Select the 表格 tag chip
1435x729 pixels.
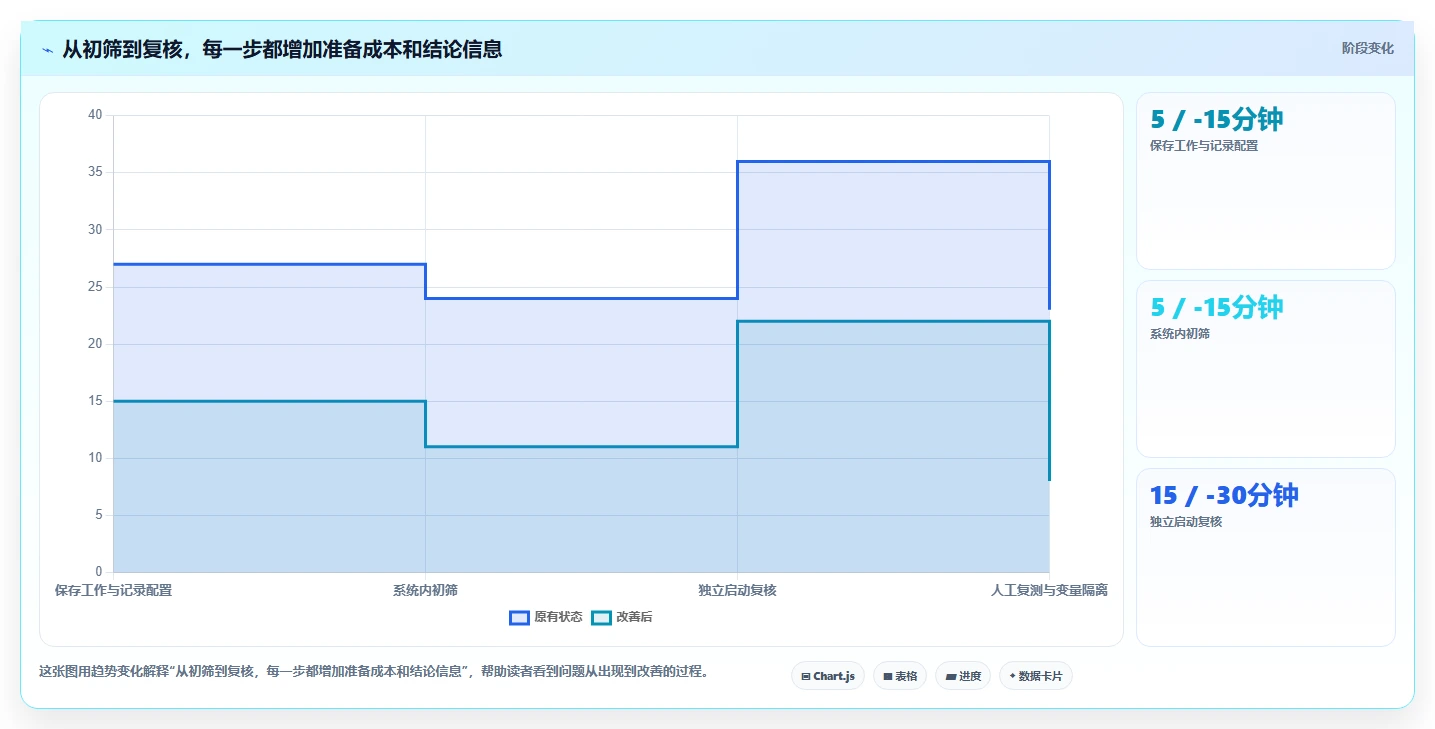coord(900,676)
